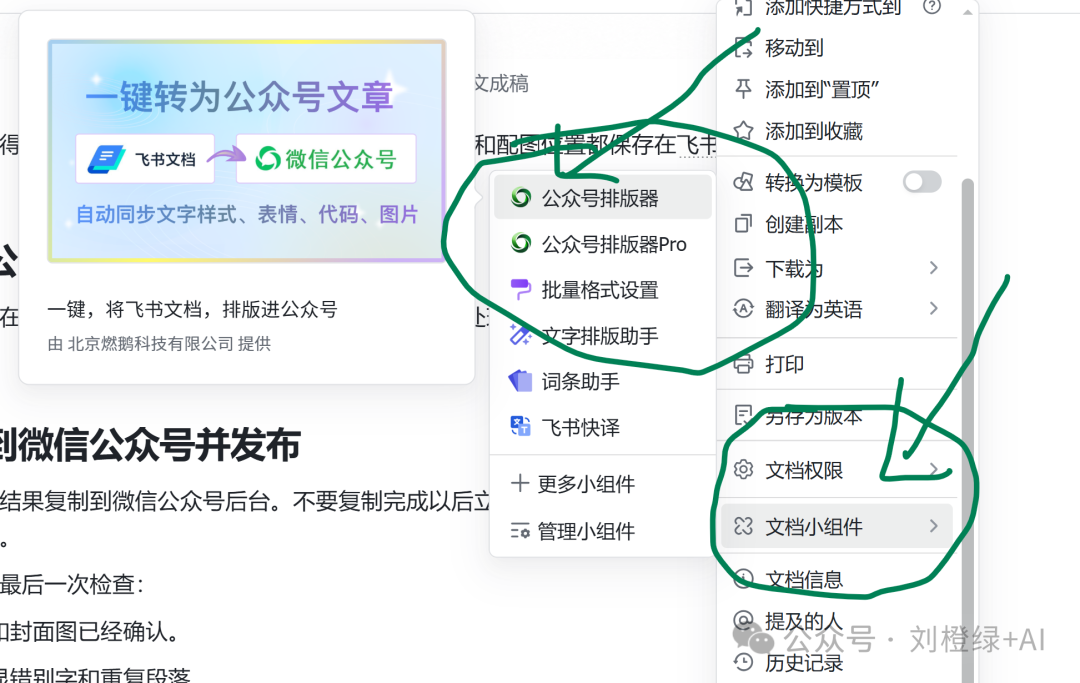Expand the 翻译为英语 submenu arrow

pos(933,308)
